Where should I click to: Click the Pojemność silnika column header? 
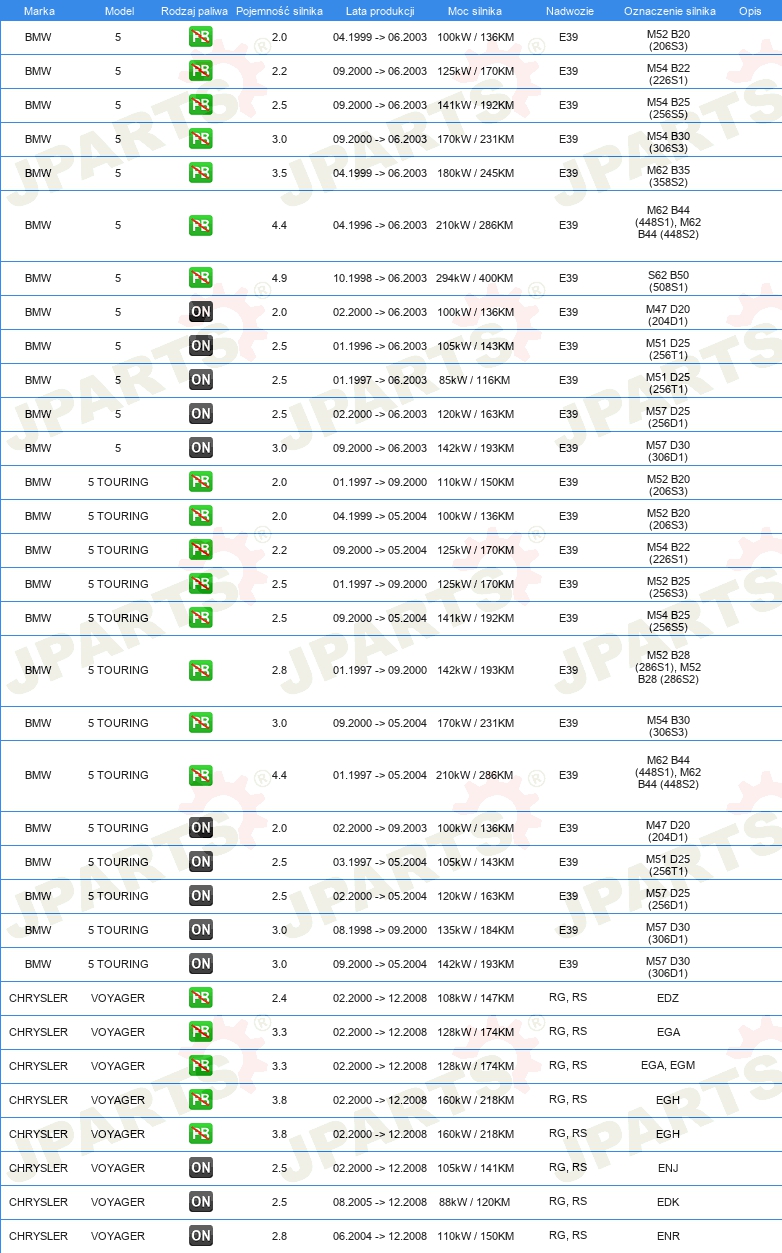click(x=280, y=11)
